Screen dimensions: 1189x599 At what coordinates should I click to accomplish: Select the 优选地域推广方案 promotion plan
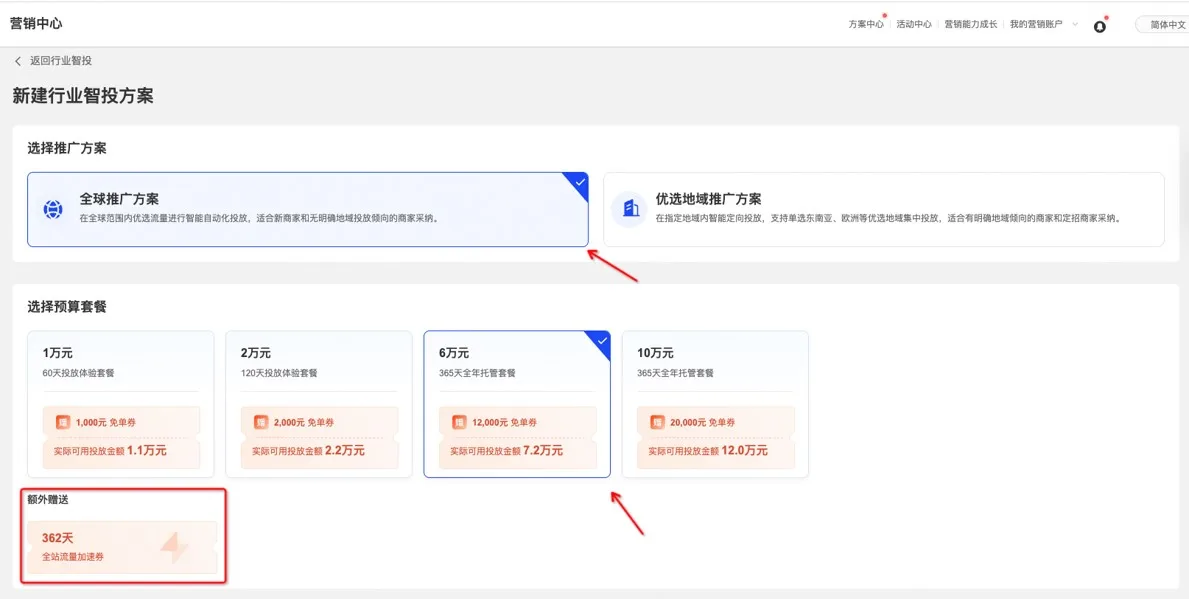click(883, 209)
